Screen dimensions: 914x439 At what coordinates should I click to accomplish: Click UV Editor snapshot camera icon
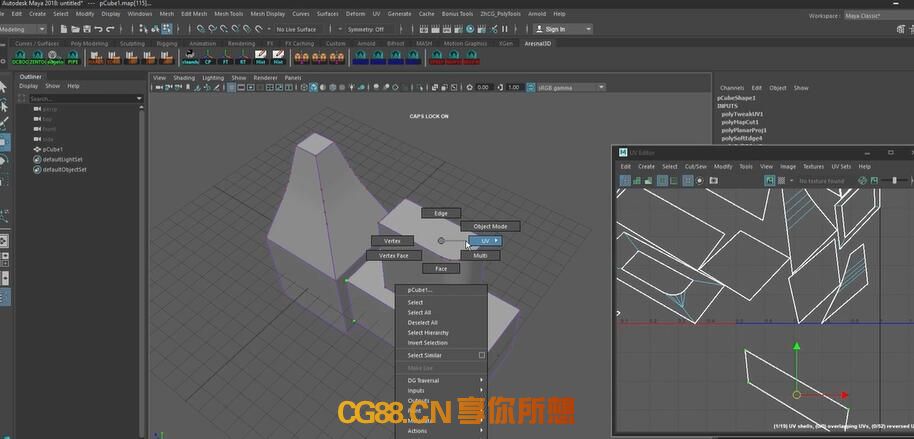[x=713, y=181]
